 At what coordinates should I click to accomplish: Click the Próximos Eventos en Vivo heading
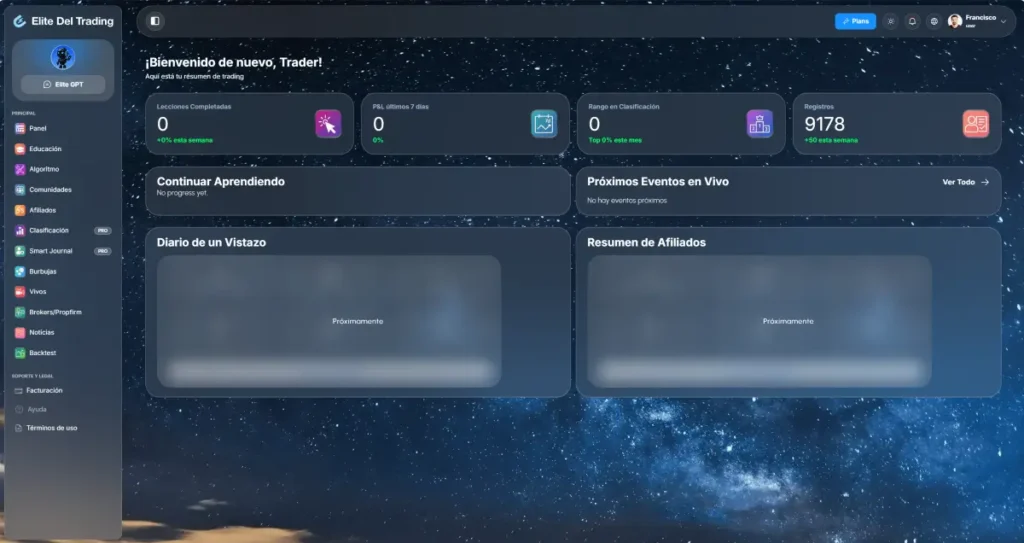[658, 182]
